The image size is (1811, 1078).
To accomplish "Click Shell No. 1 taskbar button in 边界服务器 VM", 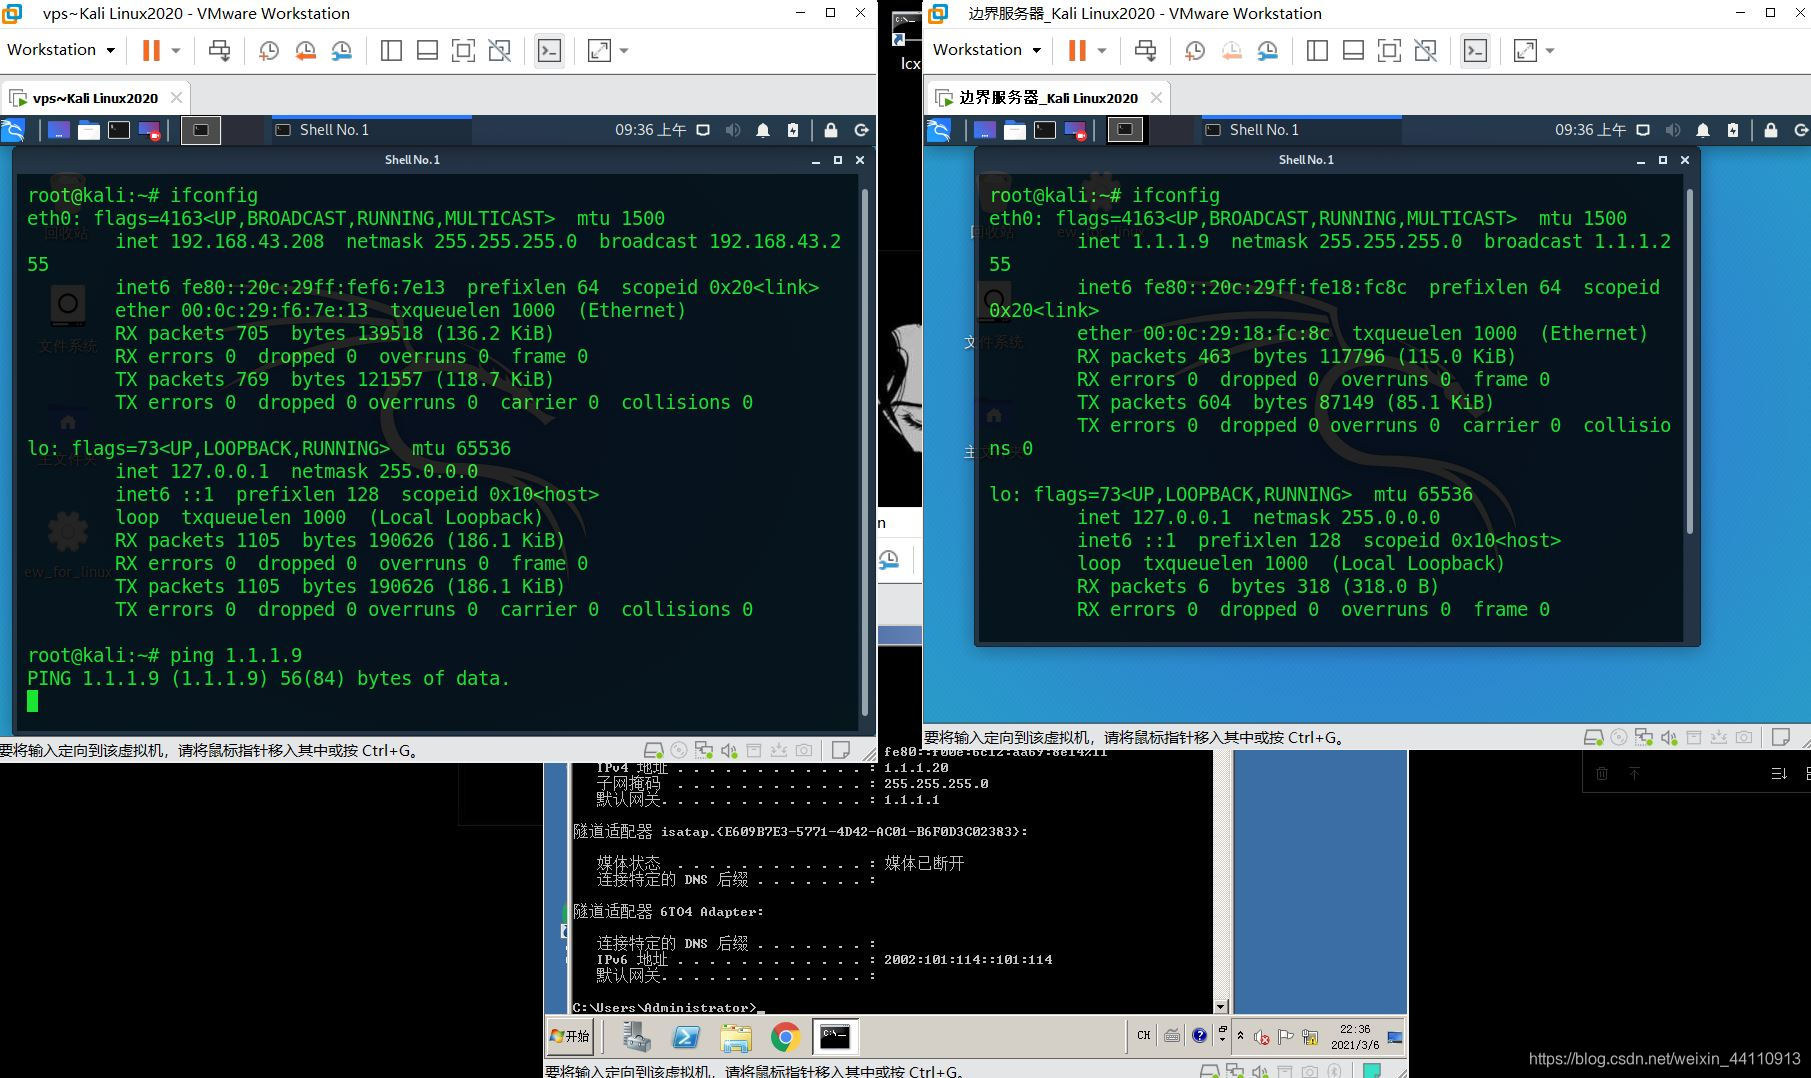I will click(1301, 130).
